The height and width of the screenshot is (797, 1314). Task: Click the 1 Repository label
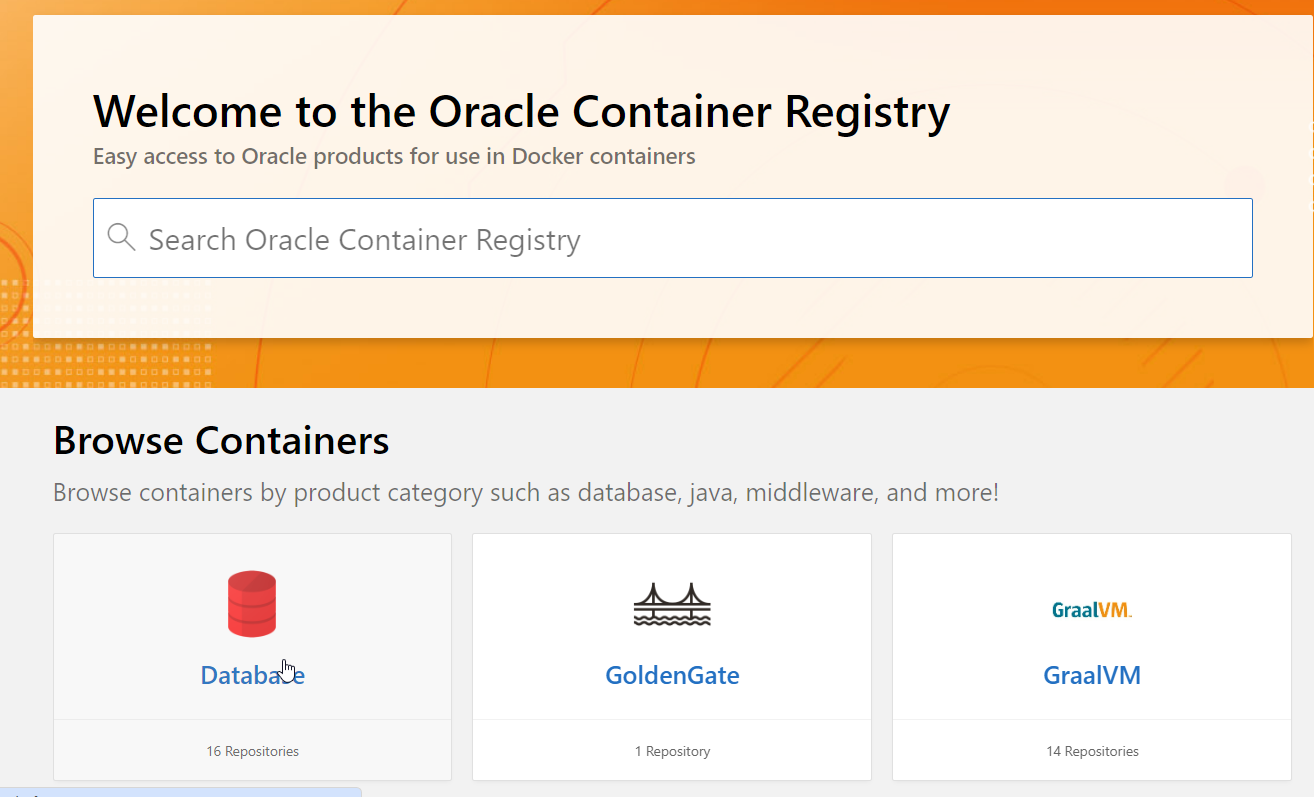(672, 751)
